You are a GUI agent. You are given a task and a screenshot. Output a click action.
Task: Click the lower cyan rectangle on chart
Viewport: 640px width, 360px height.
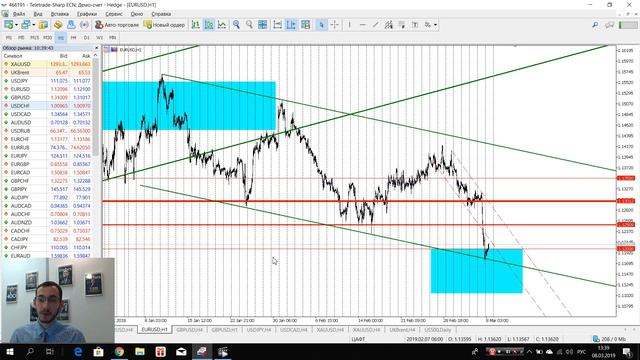[x=476, y=271]
